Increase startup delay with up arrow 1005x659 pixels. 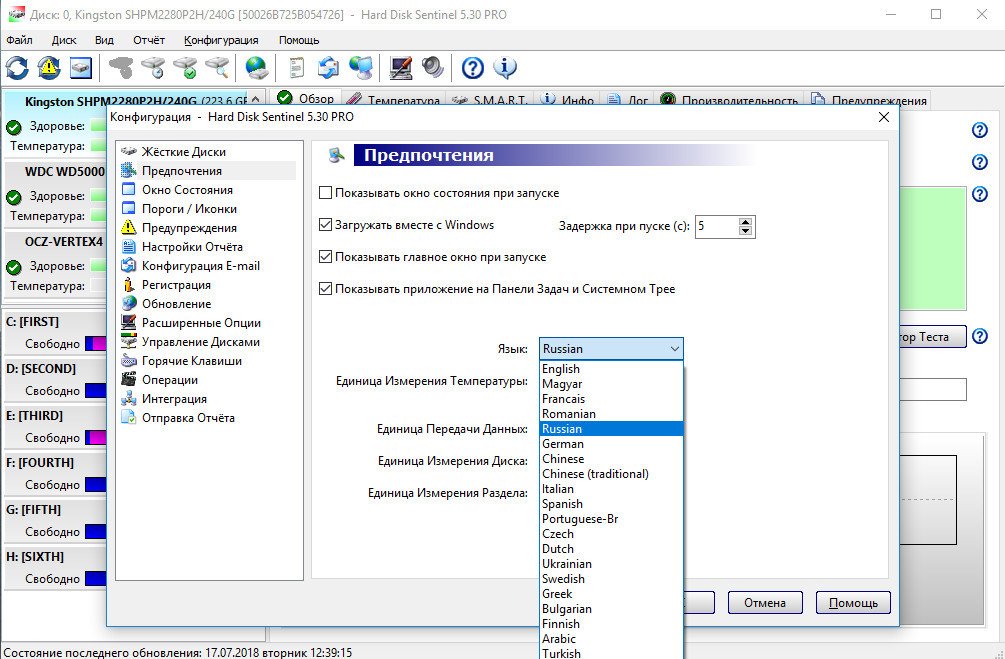745,222
